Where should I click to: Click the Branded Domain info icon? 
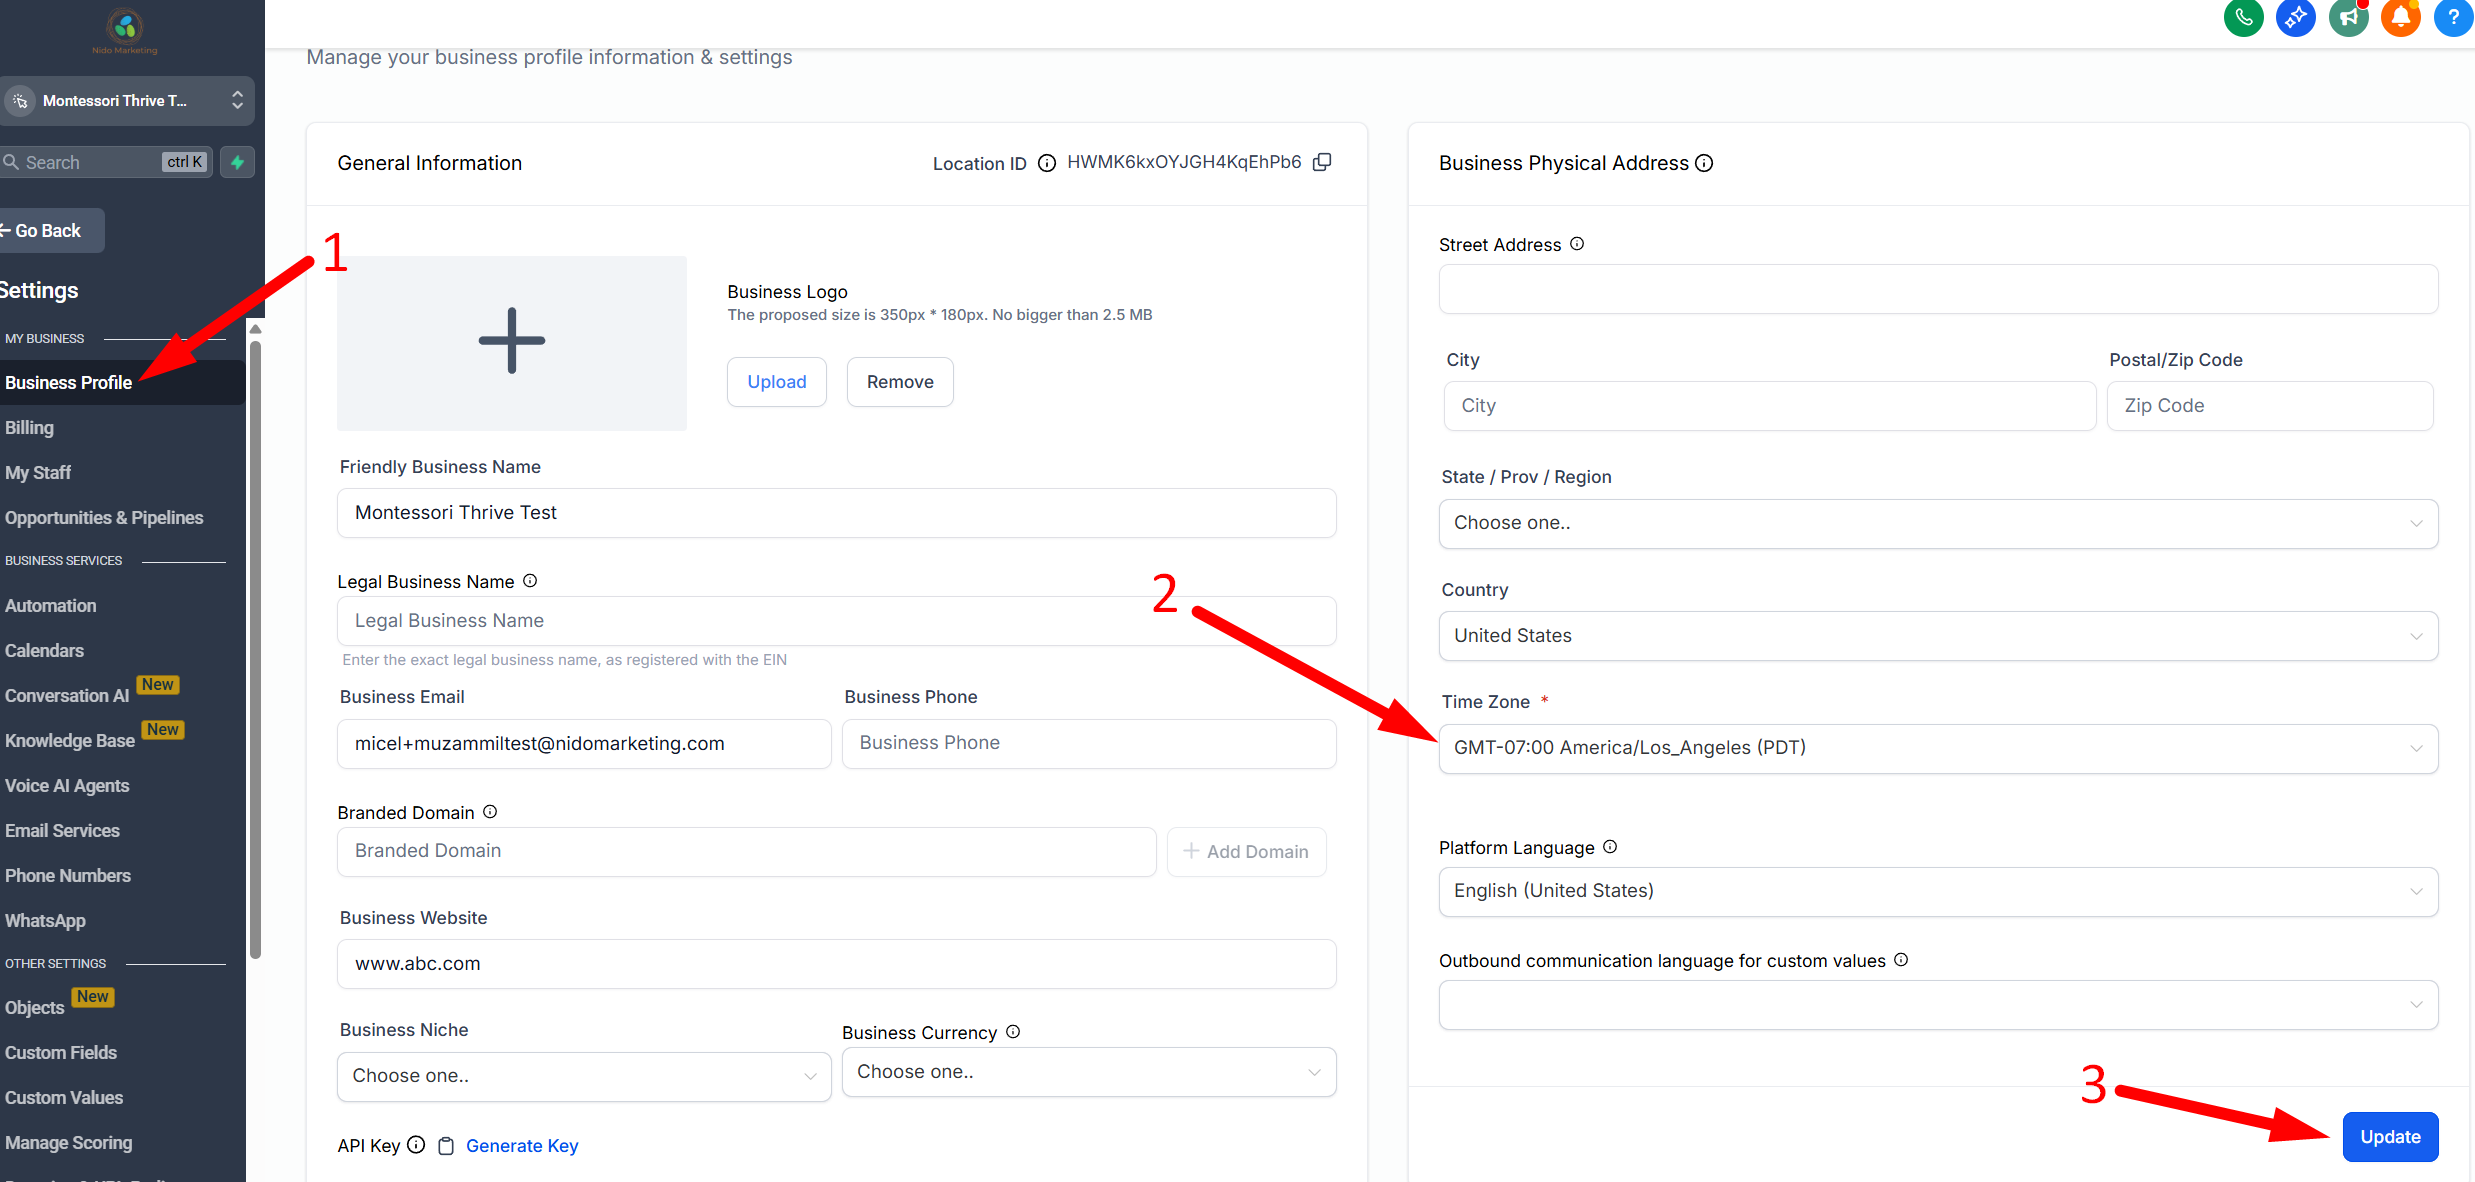coord(490,812)
